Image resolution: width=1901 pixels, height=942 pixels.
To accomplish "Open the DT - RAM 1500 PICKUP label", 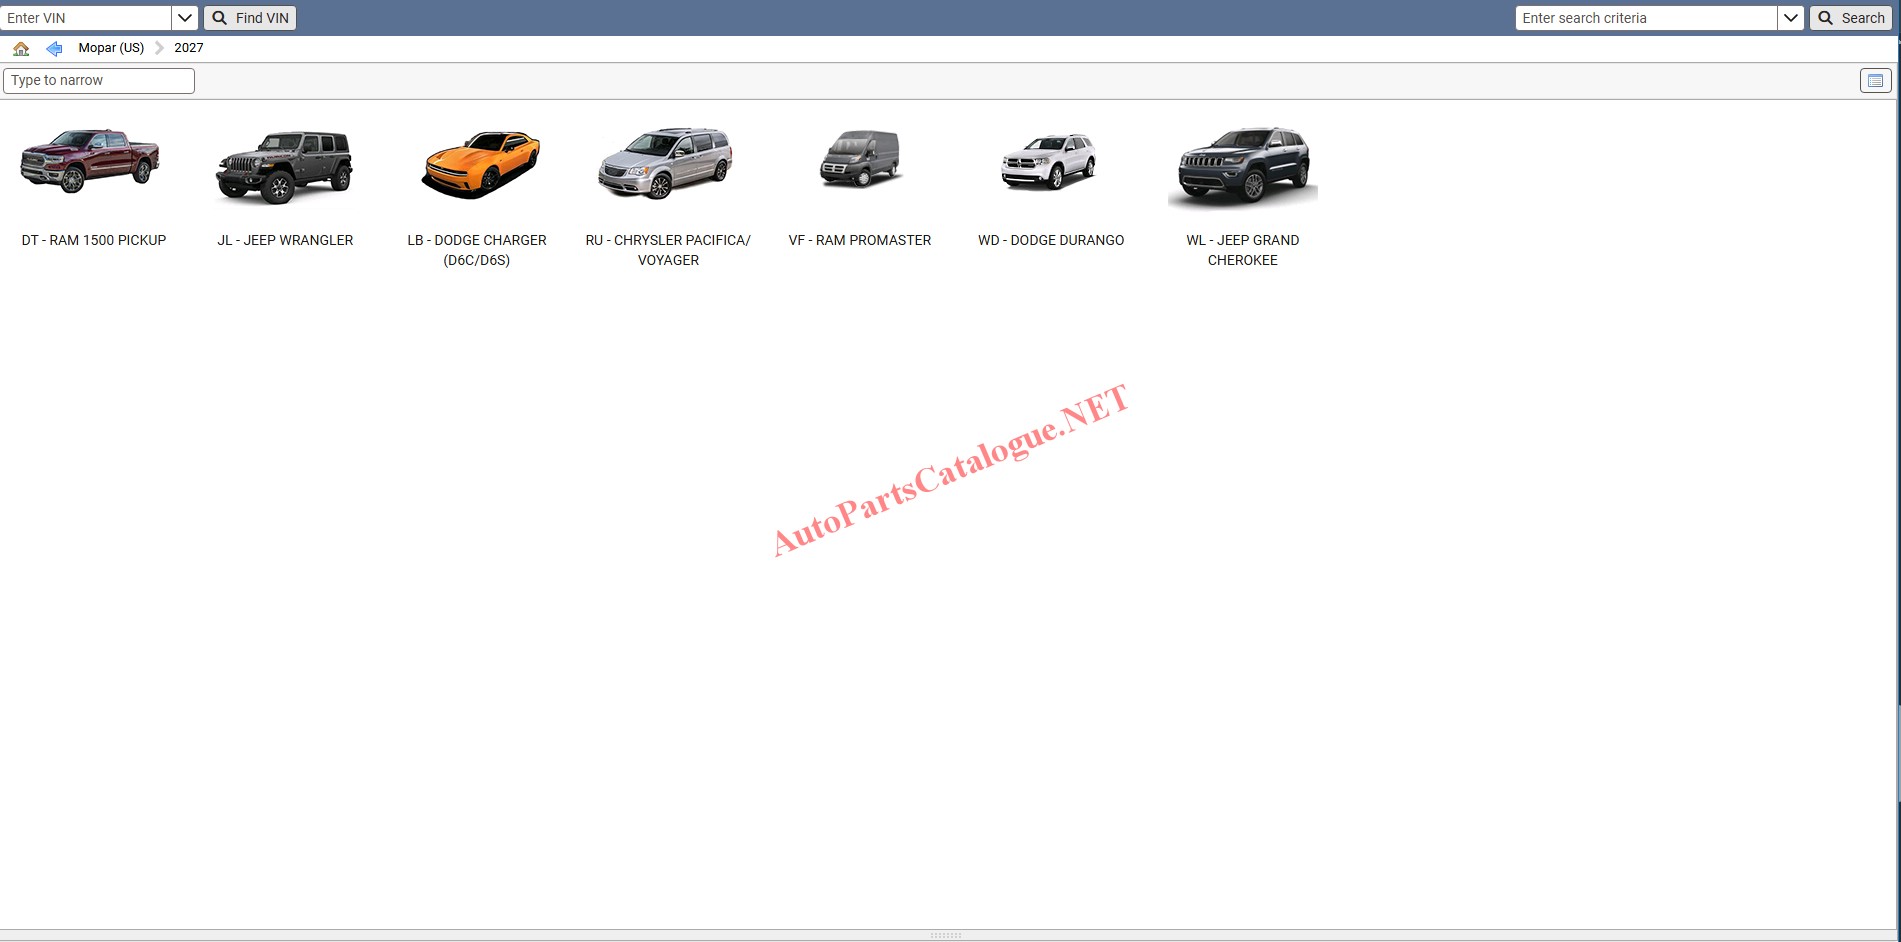I will (94, 240).
